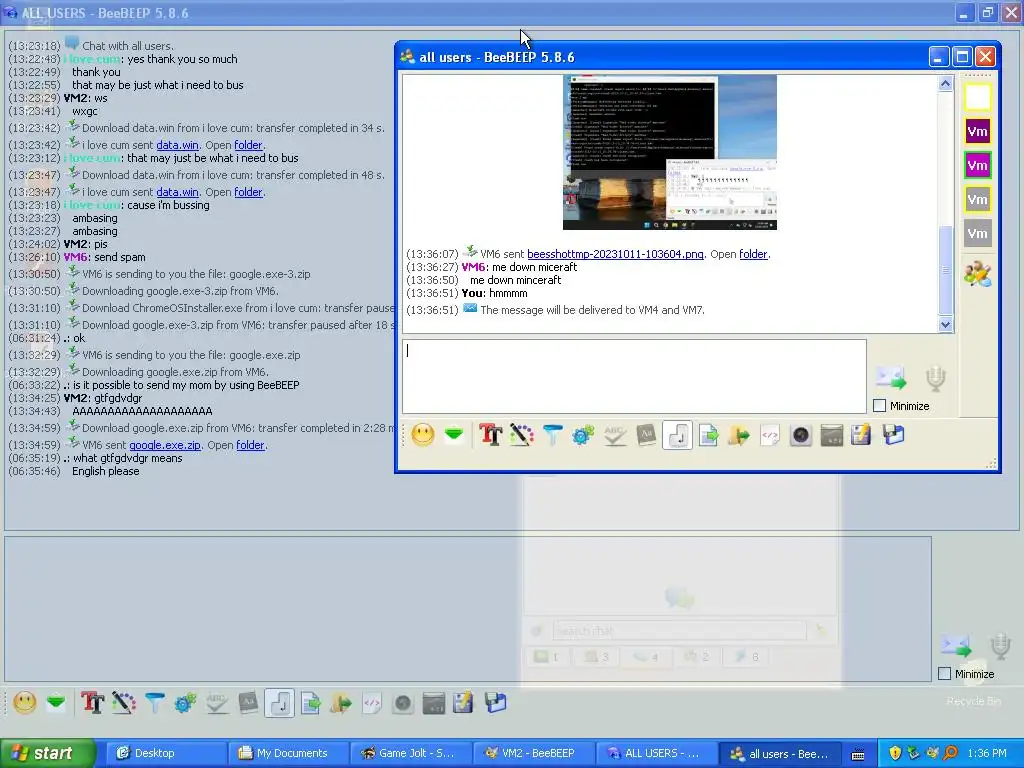
Task: Click orange magnifier tray icon
Action: click(950, 753)
